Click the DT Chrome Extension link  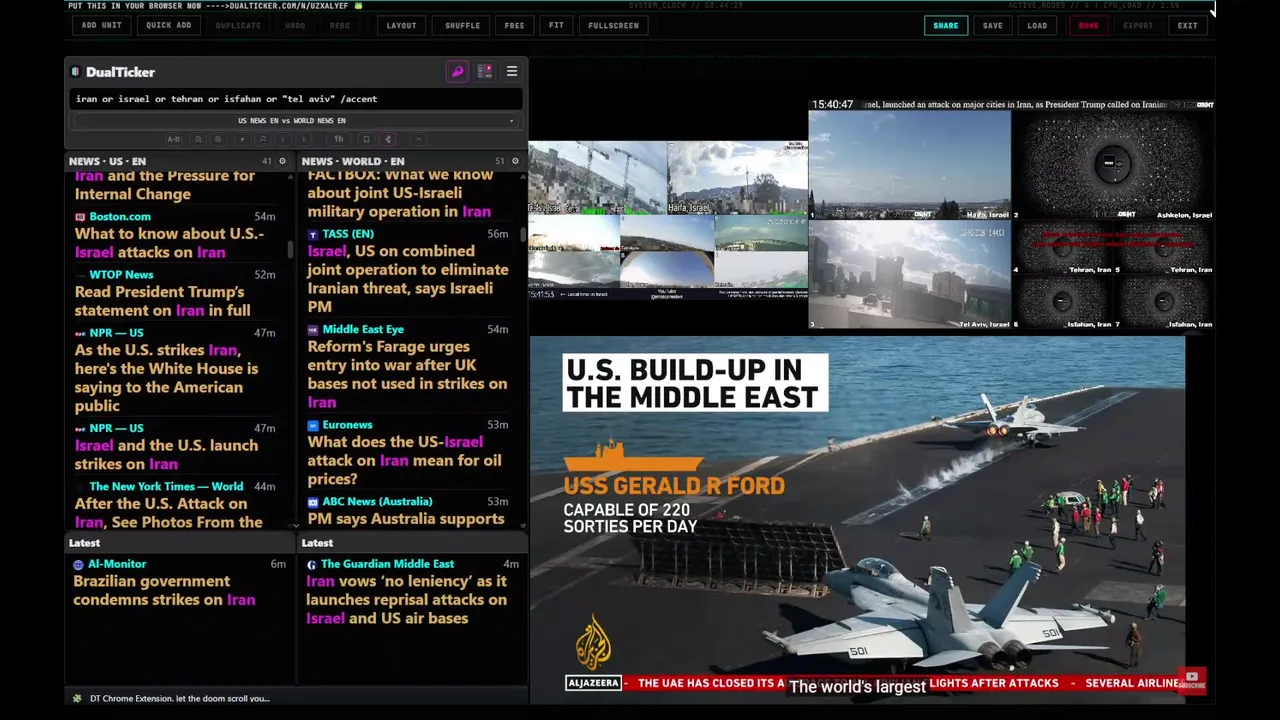pyautogui.click(x=180, y=698)
